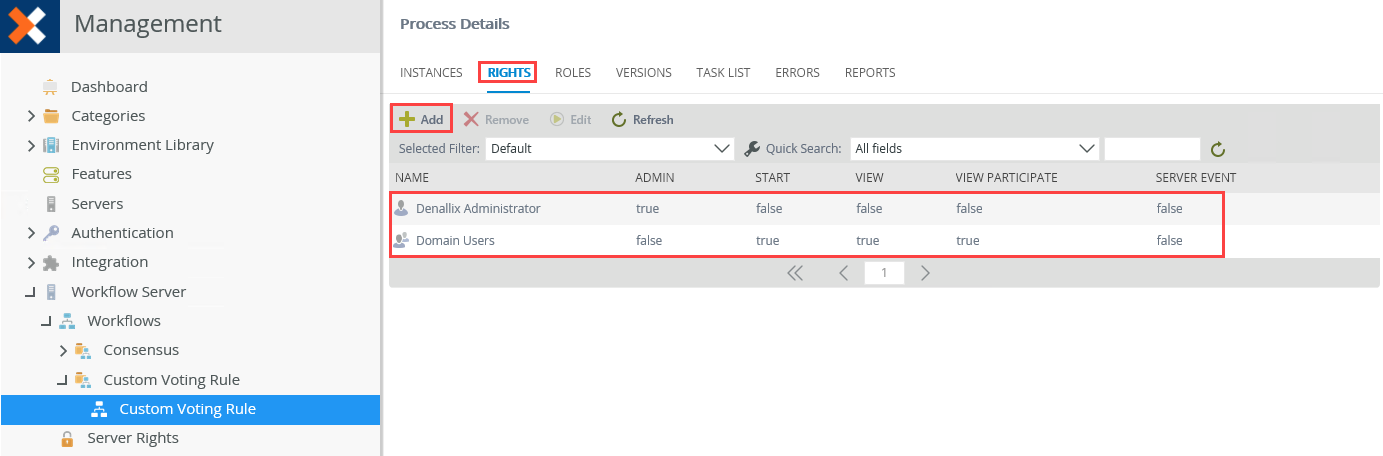Sort by the Admin column header

click(x=655, y=178)
